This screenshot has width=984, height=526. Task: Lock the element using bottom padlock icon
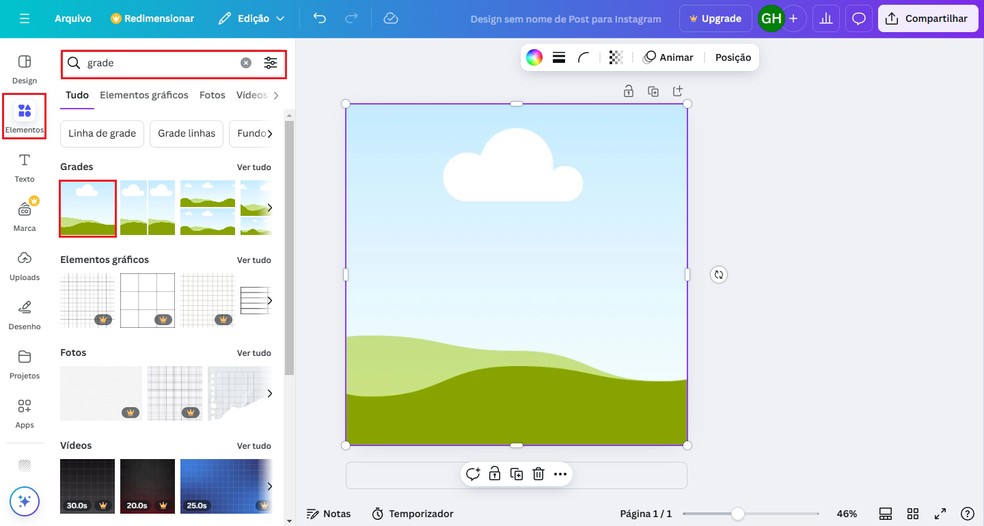[x=494, y=474]
